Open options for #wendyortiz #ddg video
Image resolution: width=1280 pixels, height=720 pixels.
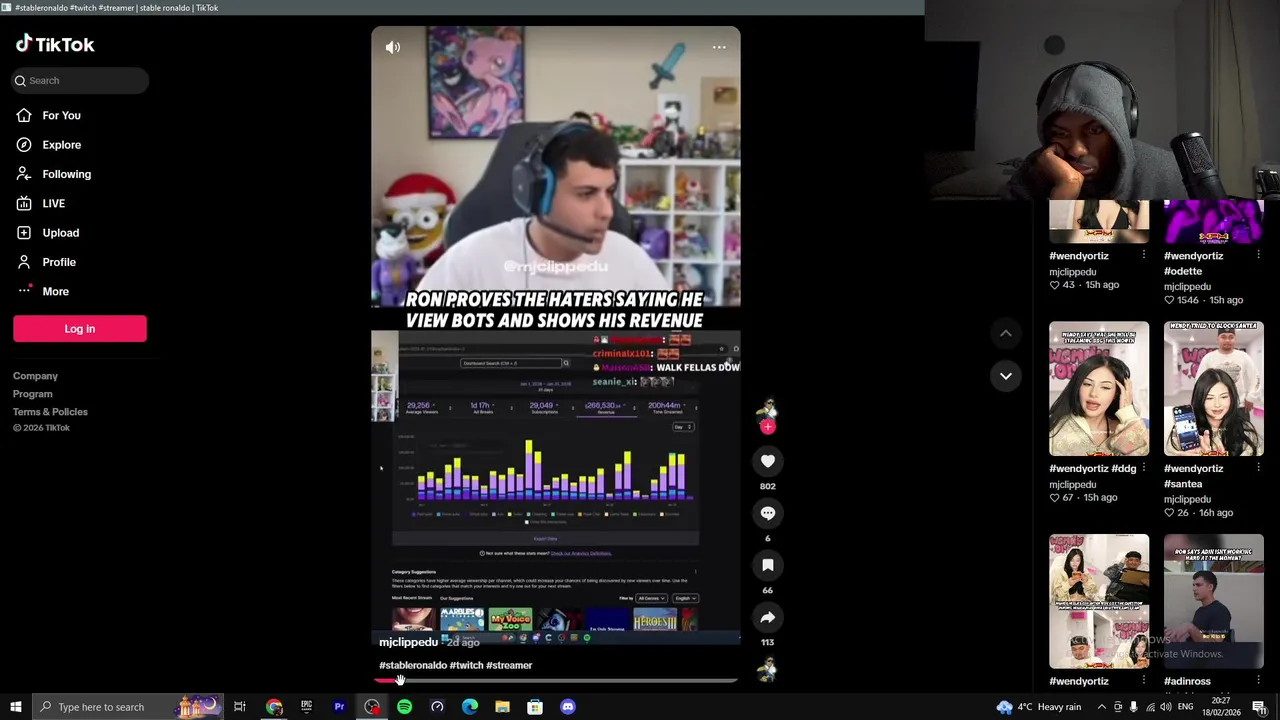click(x=1144, y=468)
